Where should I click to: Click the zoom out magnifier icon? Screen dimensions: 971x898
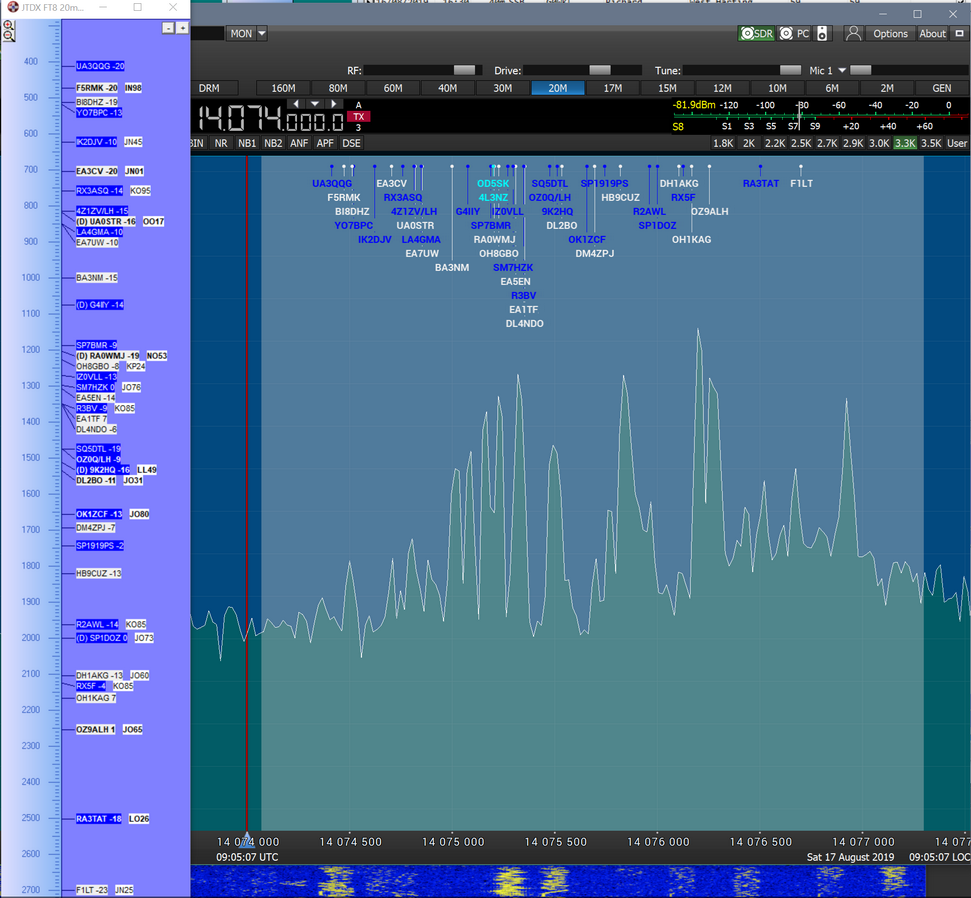click(8, 36)
